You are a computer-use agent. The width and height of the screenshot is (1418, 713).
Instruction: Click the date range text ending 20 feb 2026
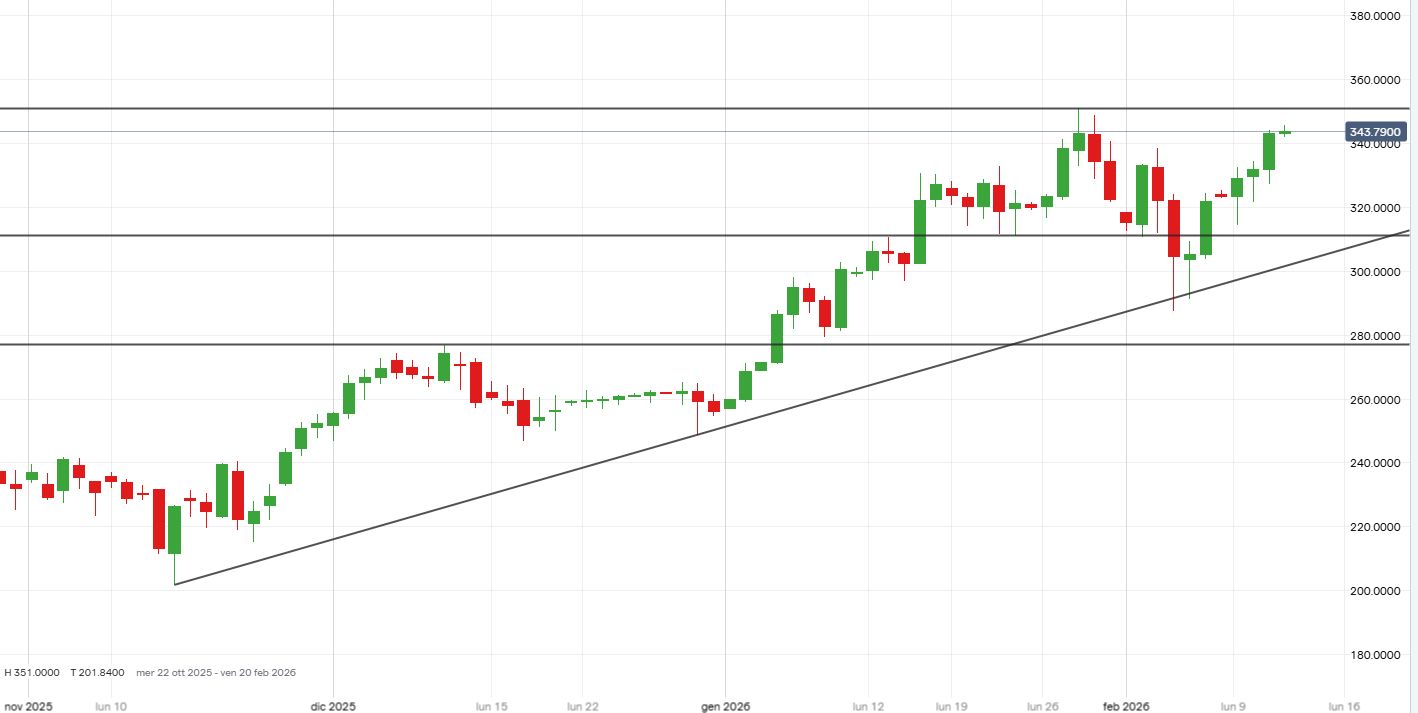click(216, 673)
